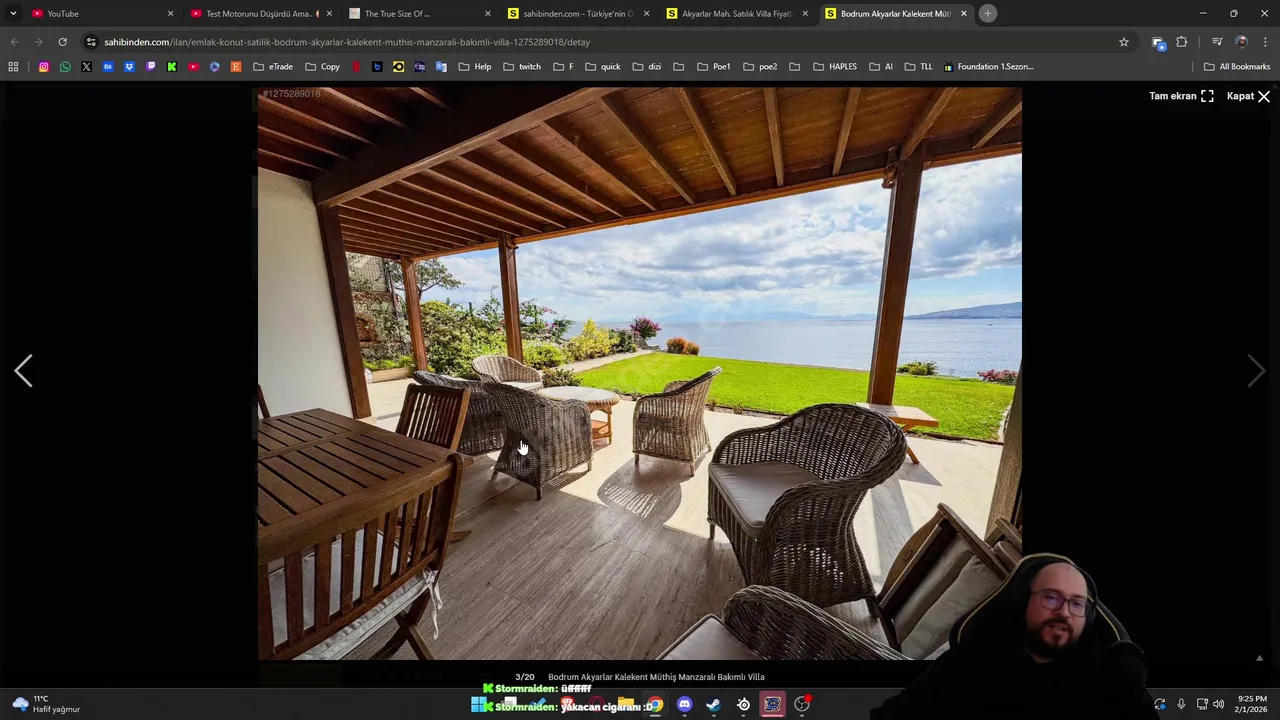Open Discord from the taskbar
Screen dimensions: 1280x720
tap(684, 704)
